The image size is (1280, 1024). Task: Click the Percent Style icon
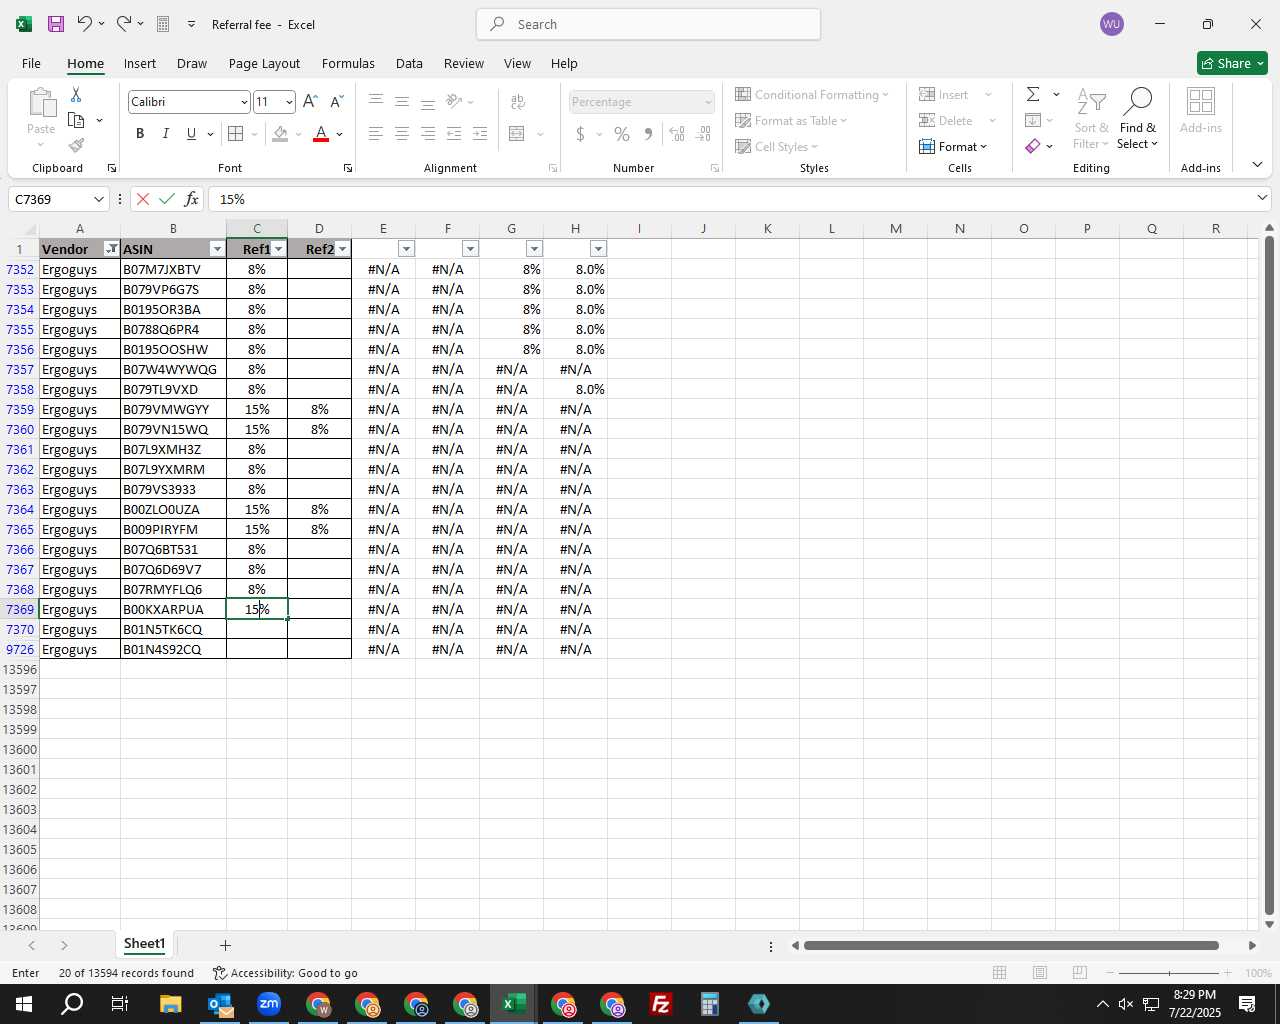pyautogui.click(x=622, y=133)
